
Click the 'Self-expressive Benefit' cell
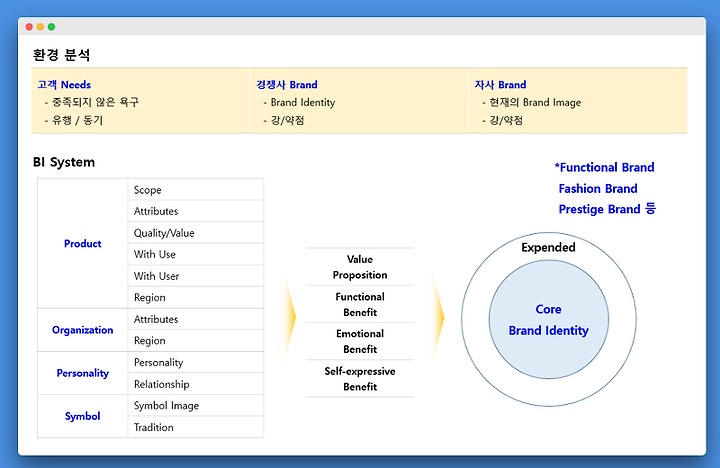point(360,378)
